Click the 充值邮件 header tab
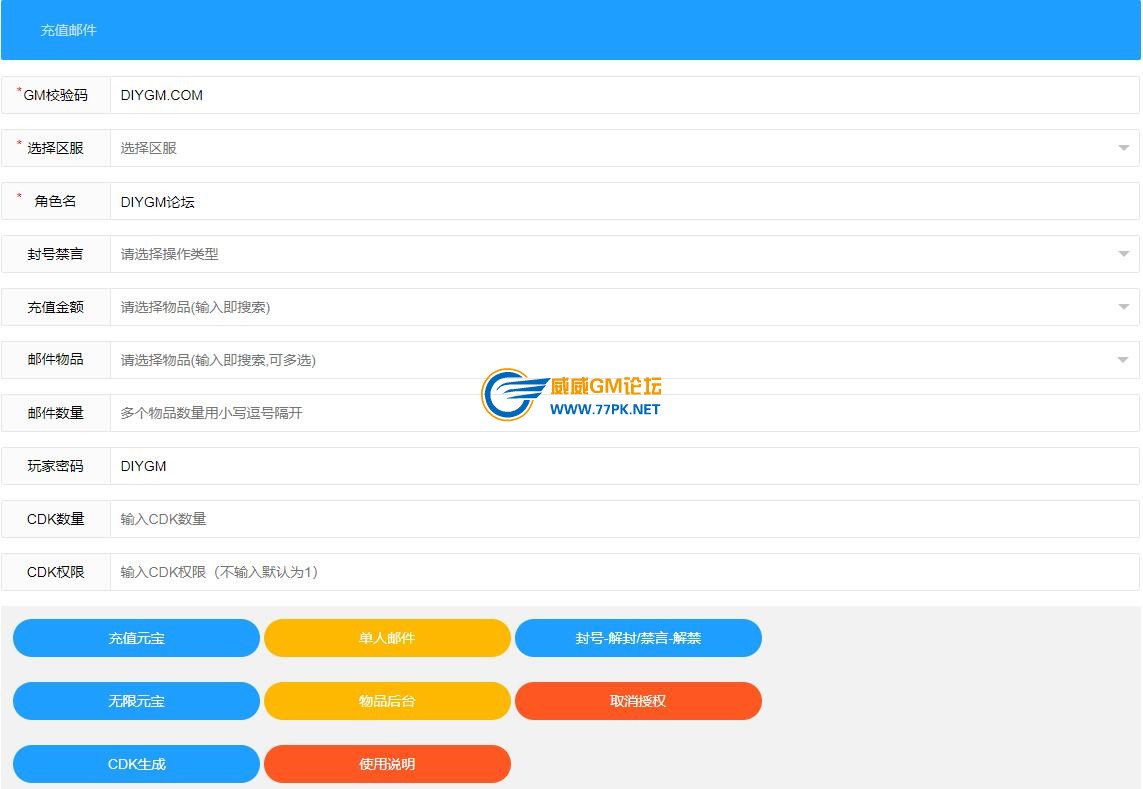This screenshot has height=789, width=1143. 69,31
